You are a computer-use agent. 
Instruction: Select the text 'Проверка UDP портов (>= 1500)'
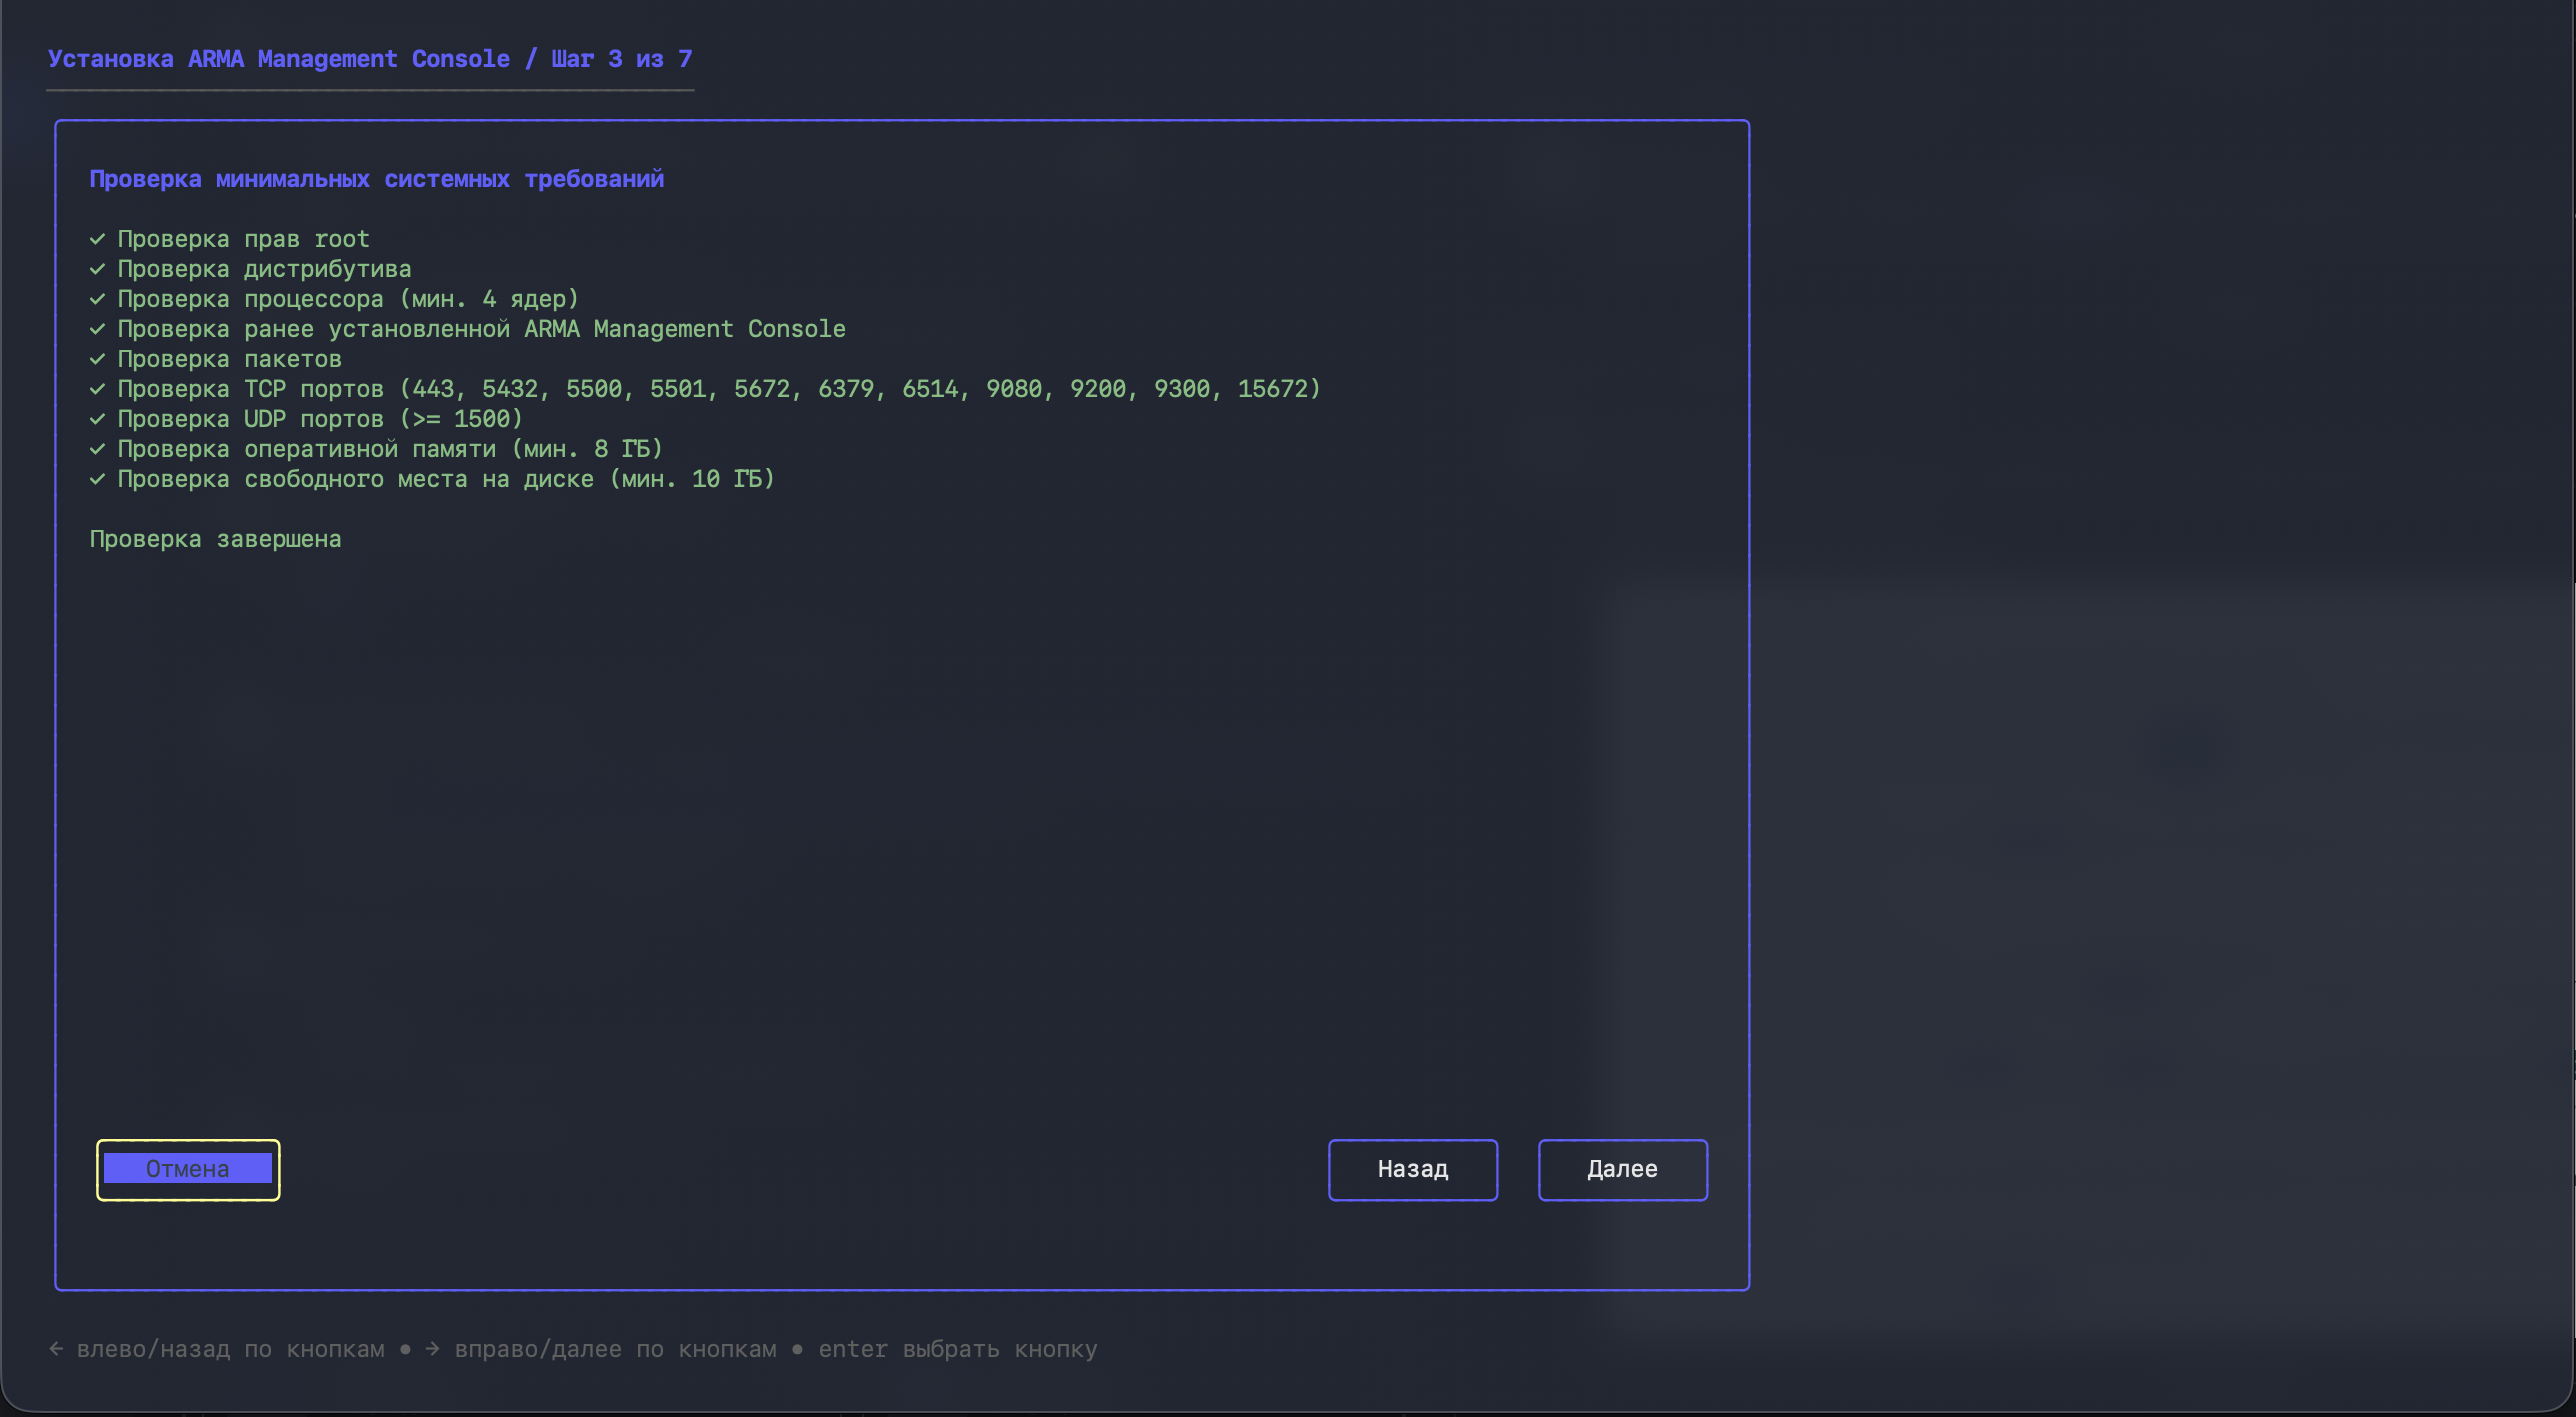pyautogui.click(x=321, y=419)
